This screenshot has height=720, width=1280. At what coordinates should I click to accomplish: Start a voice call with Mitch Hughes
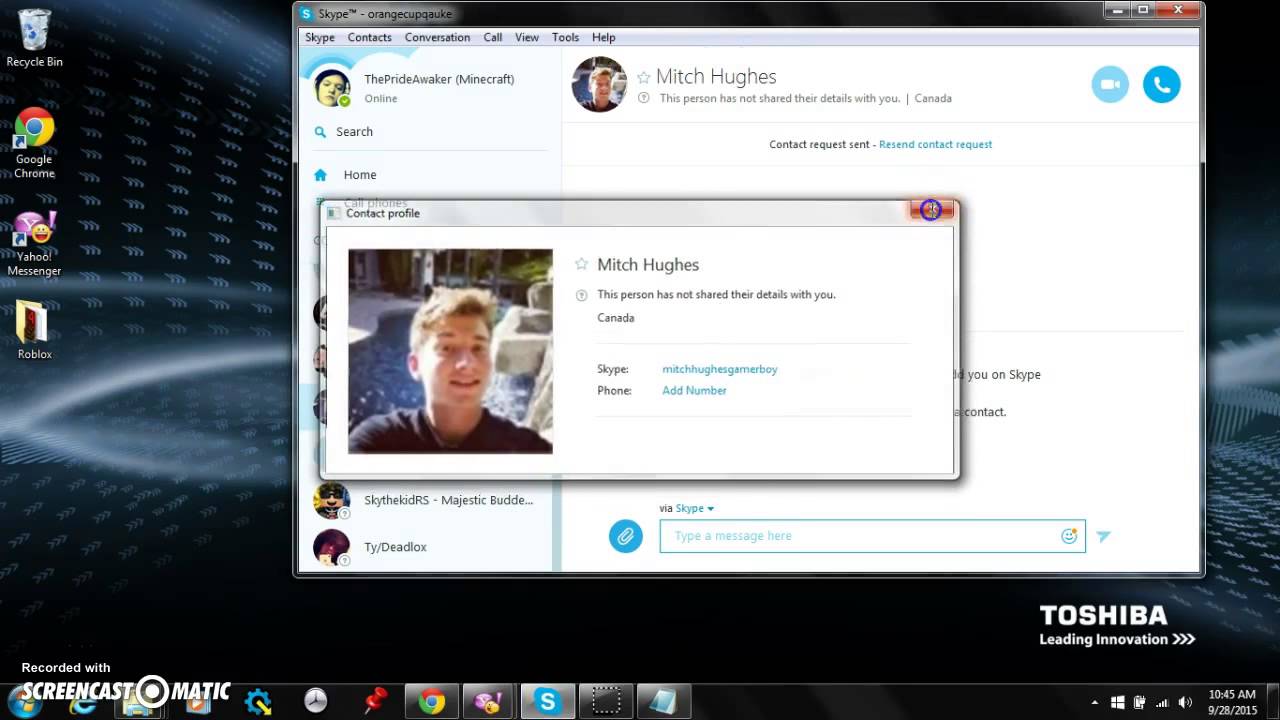(1162, 85)
